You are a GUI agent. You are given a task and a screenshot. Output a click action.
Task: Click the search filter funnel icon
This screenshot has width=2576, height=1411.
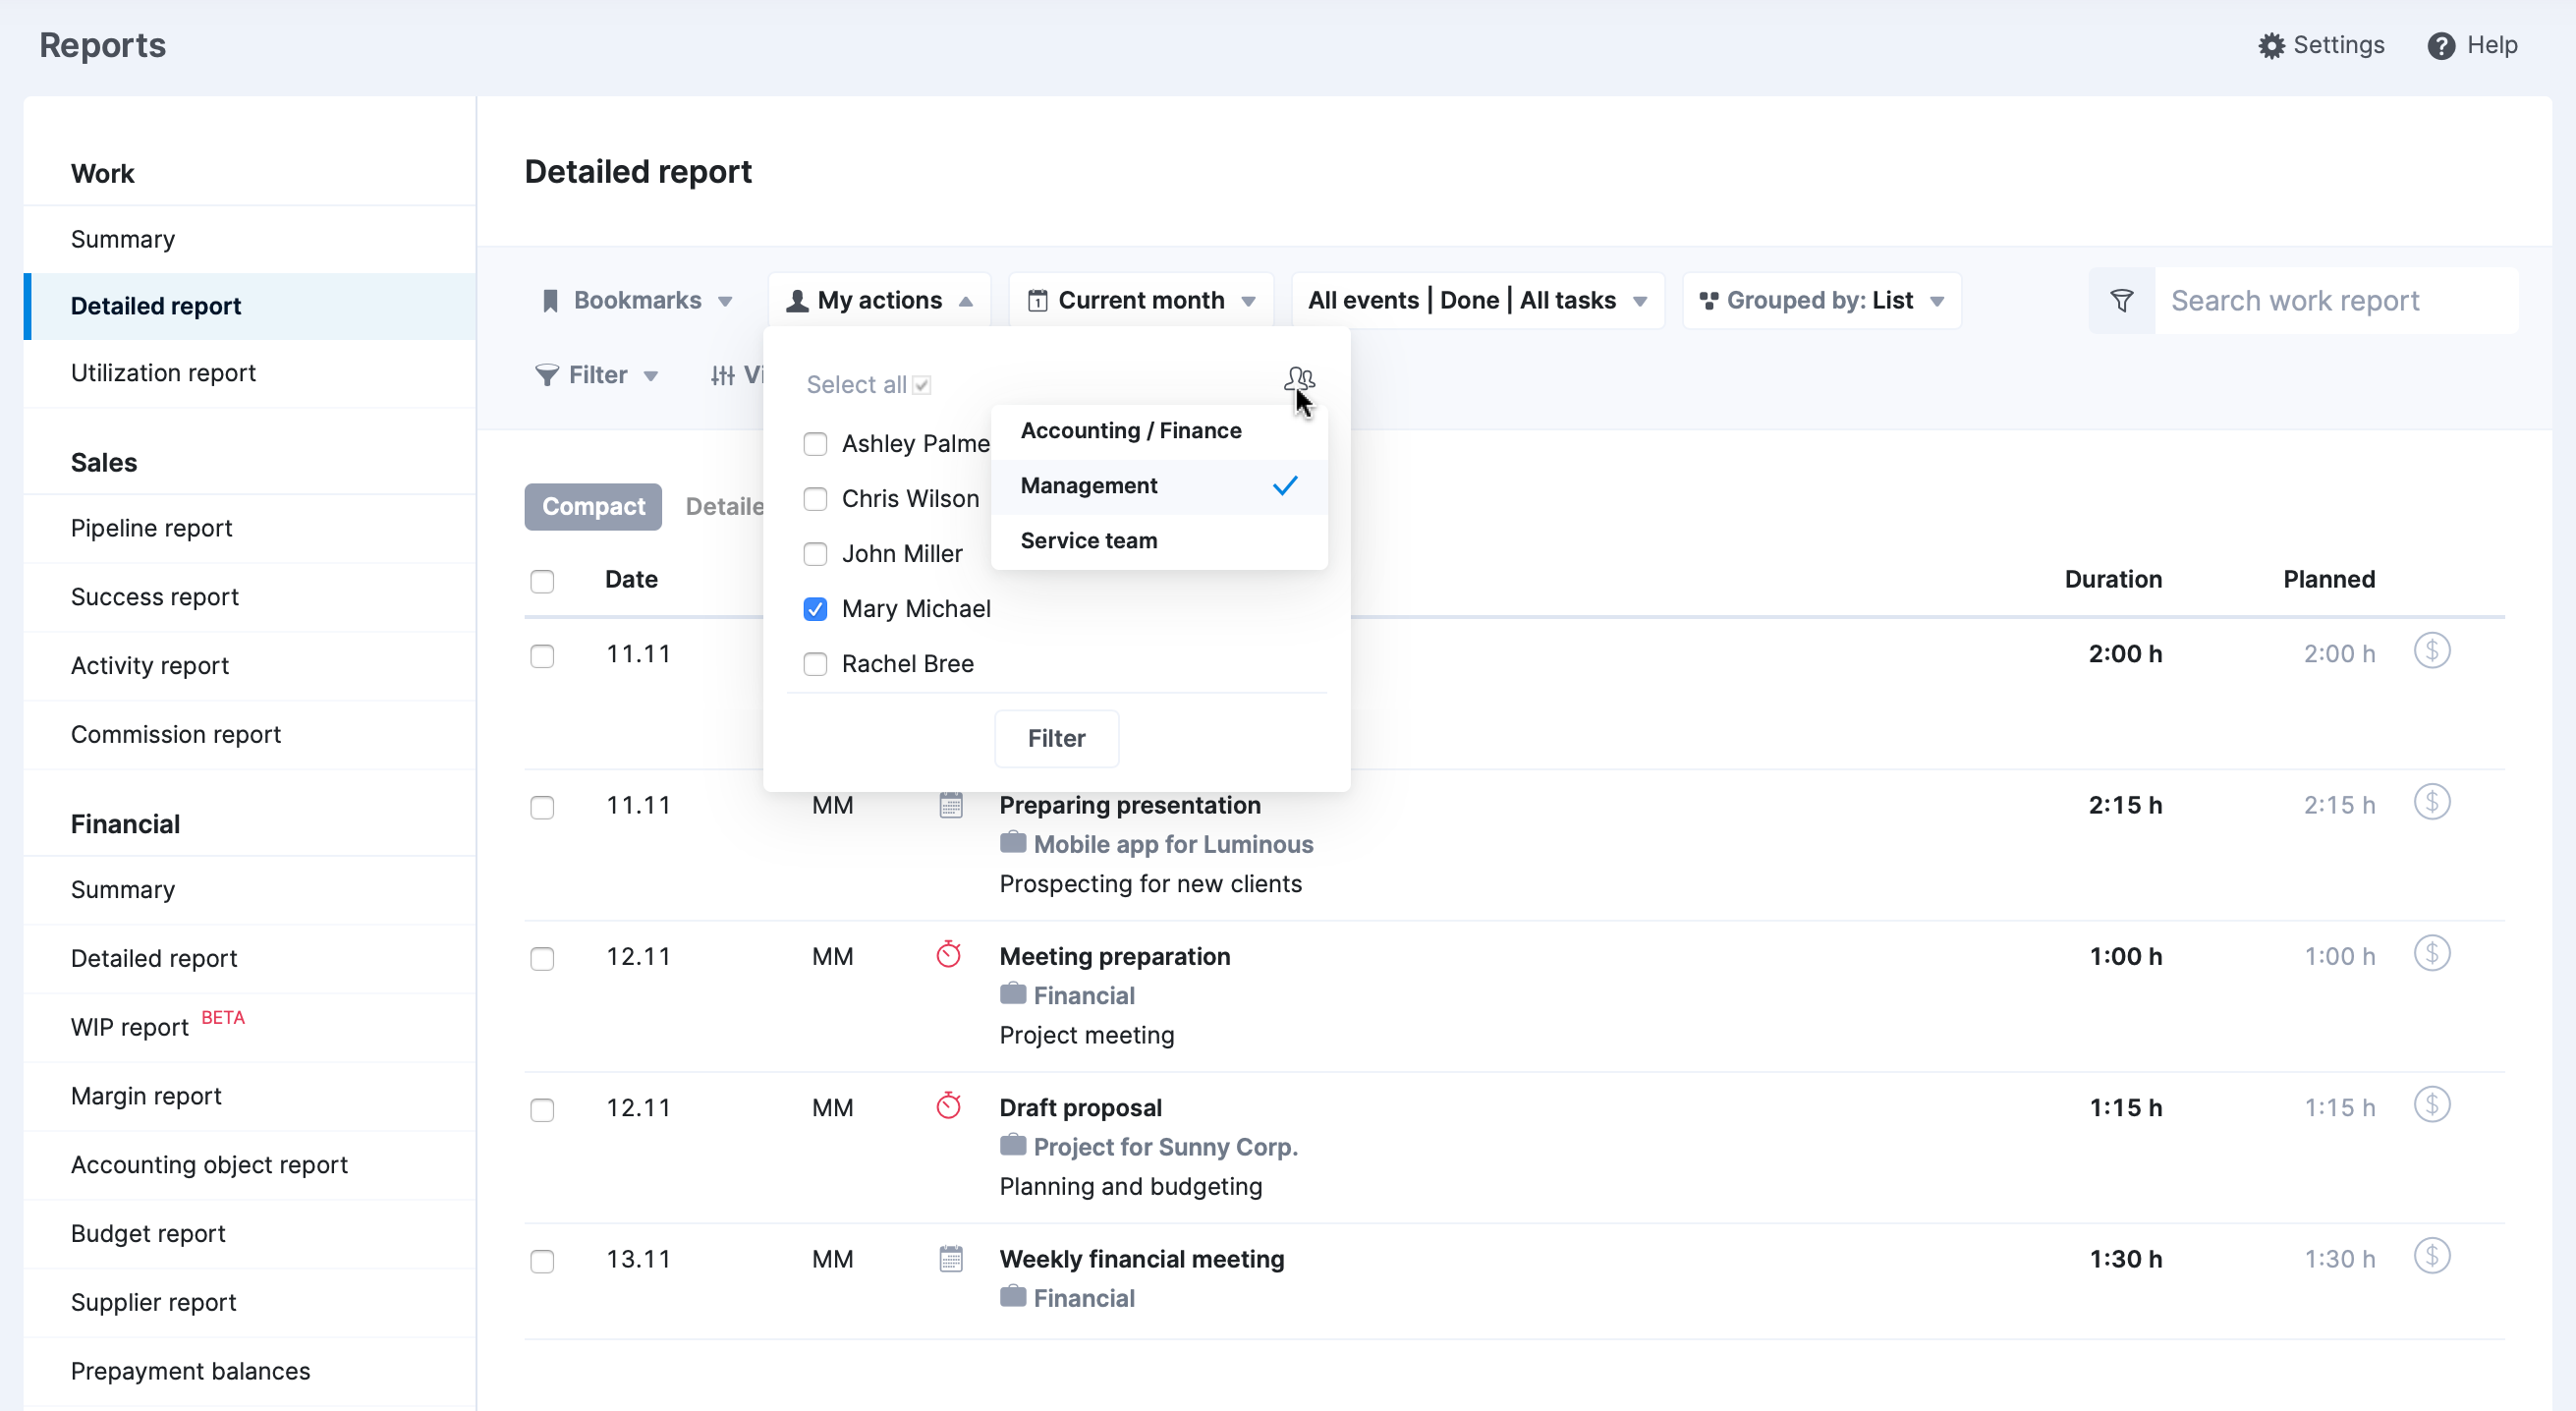[2121, 300]
